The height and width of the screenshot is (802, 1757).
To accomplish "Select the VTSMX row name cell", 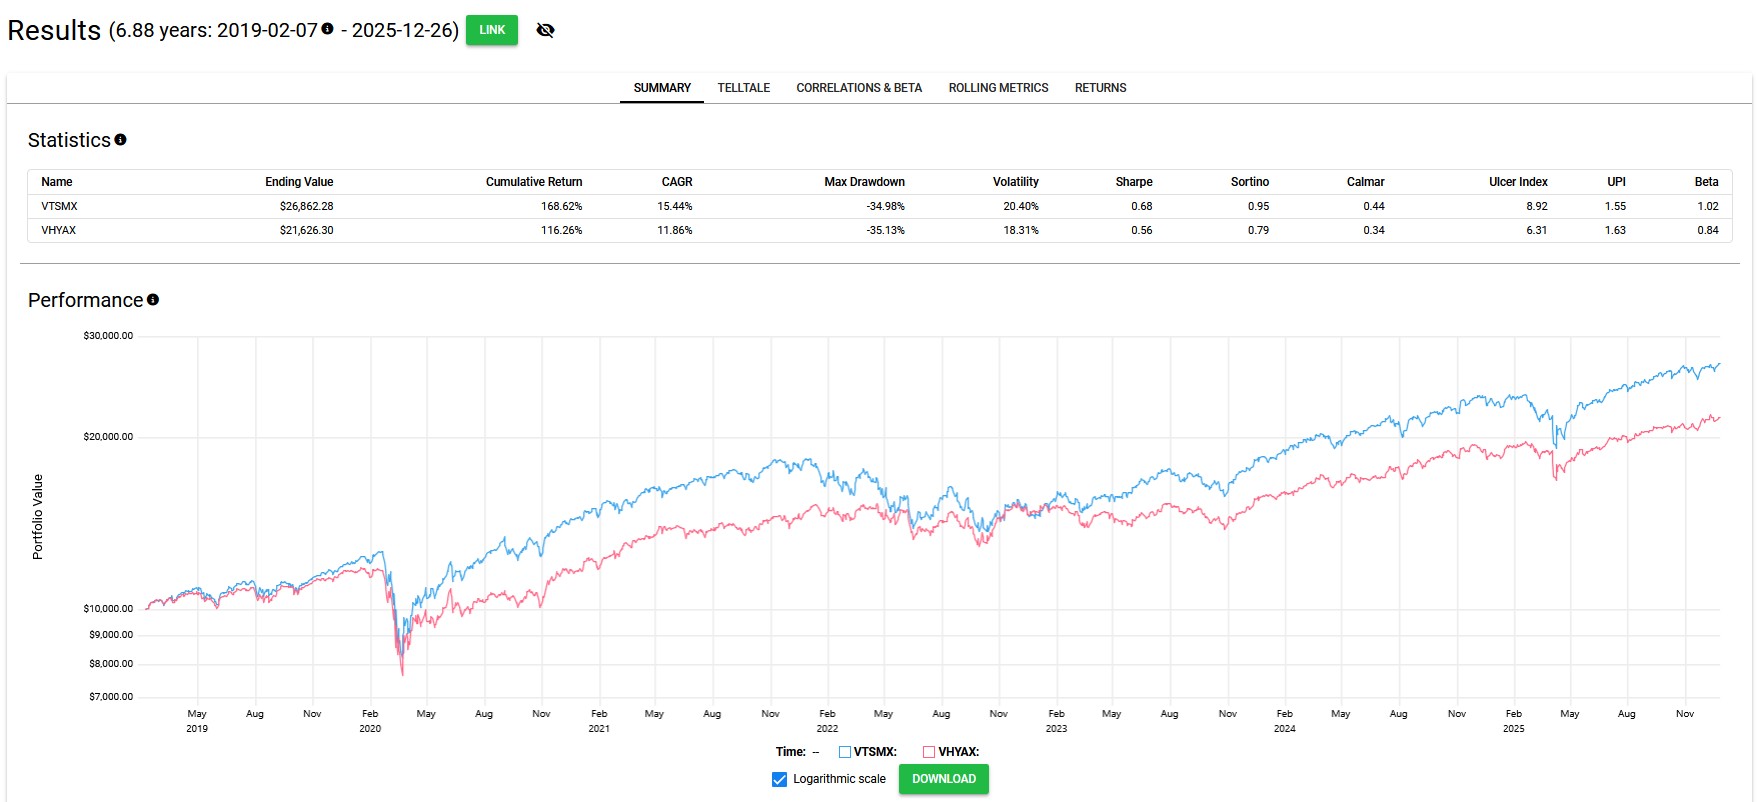I will click(x=59, y=206).
